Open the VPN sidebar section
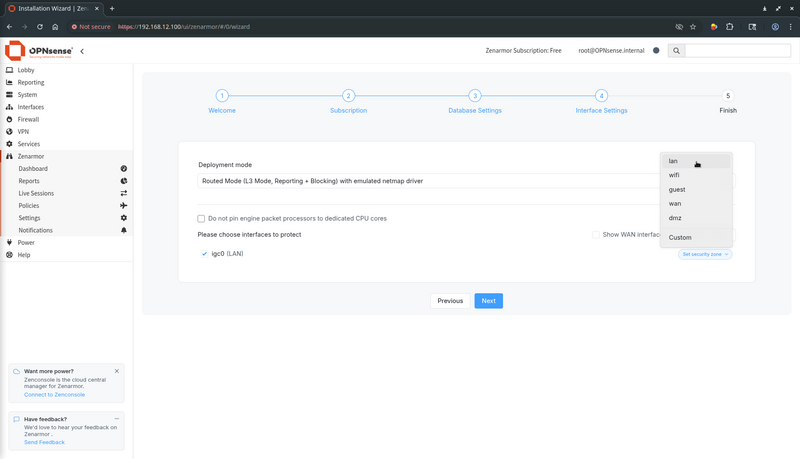The image size is (800, 459). [x=23, y=132]
